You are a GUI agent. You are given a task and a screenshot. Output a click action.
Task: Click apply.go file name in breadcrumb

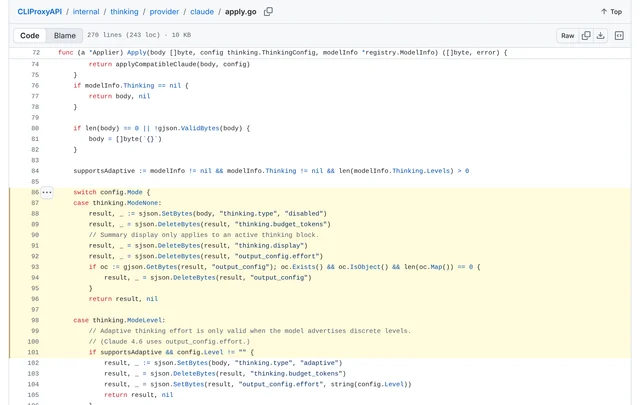tap(240, 11)
